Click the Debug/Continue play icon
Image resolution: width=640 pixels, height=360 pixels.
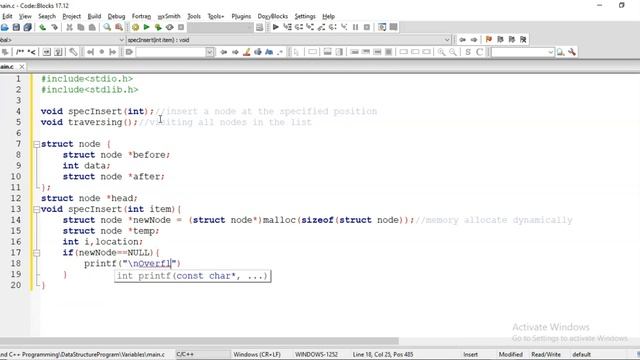click(x=276, y=27)
